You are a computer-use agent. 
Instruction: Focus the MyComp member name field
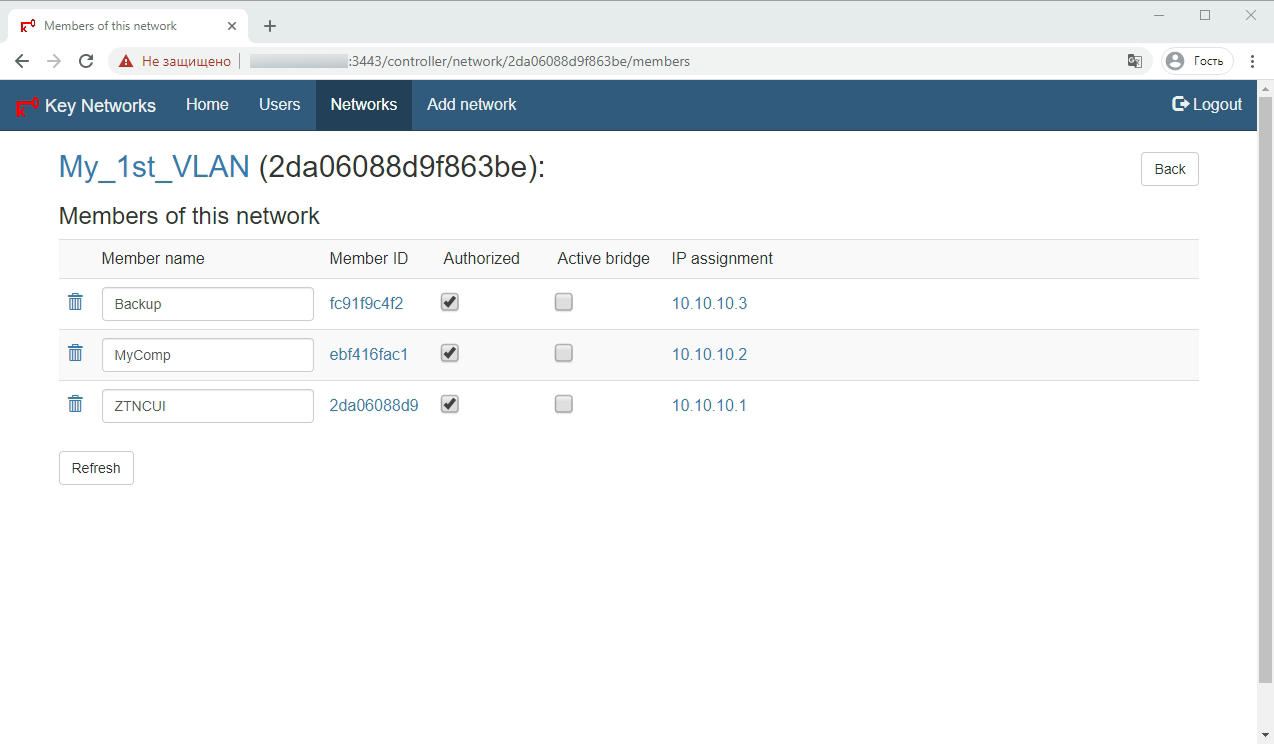coord(208,355)
